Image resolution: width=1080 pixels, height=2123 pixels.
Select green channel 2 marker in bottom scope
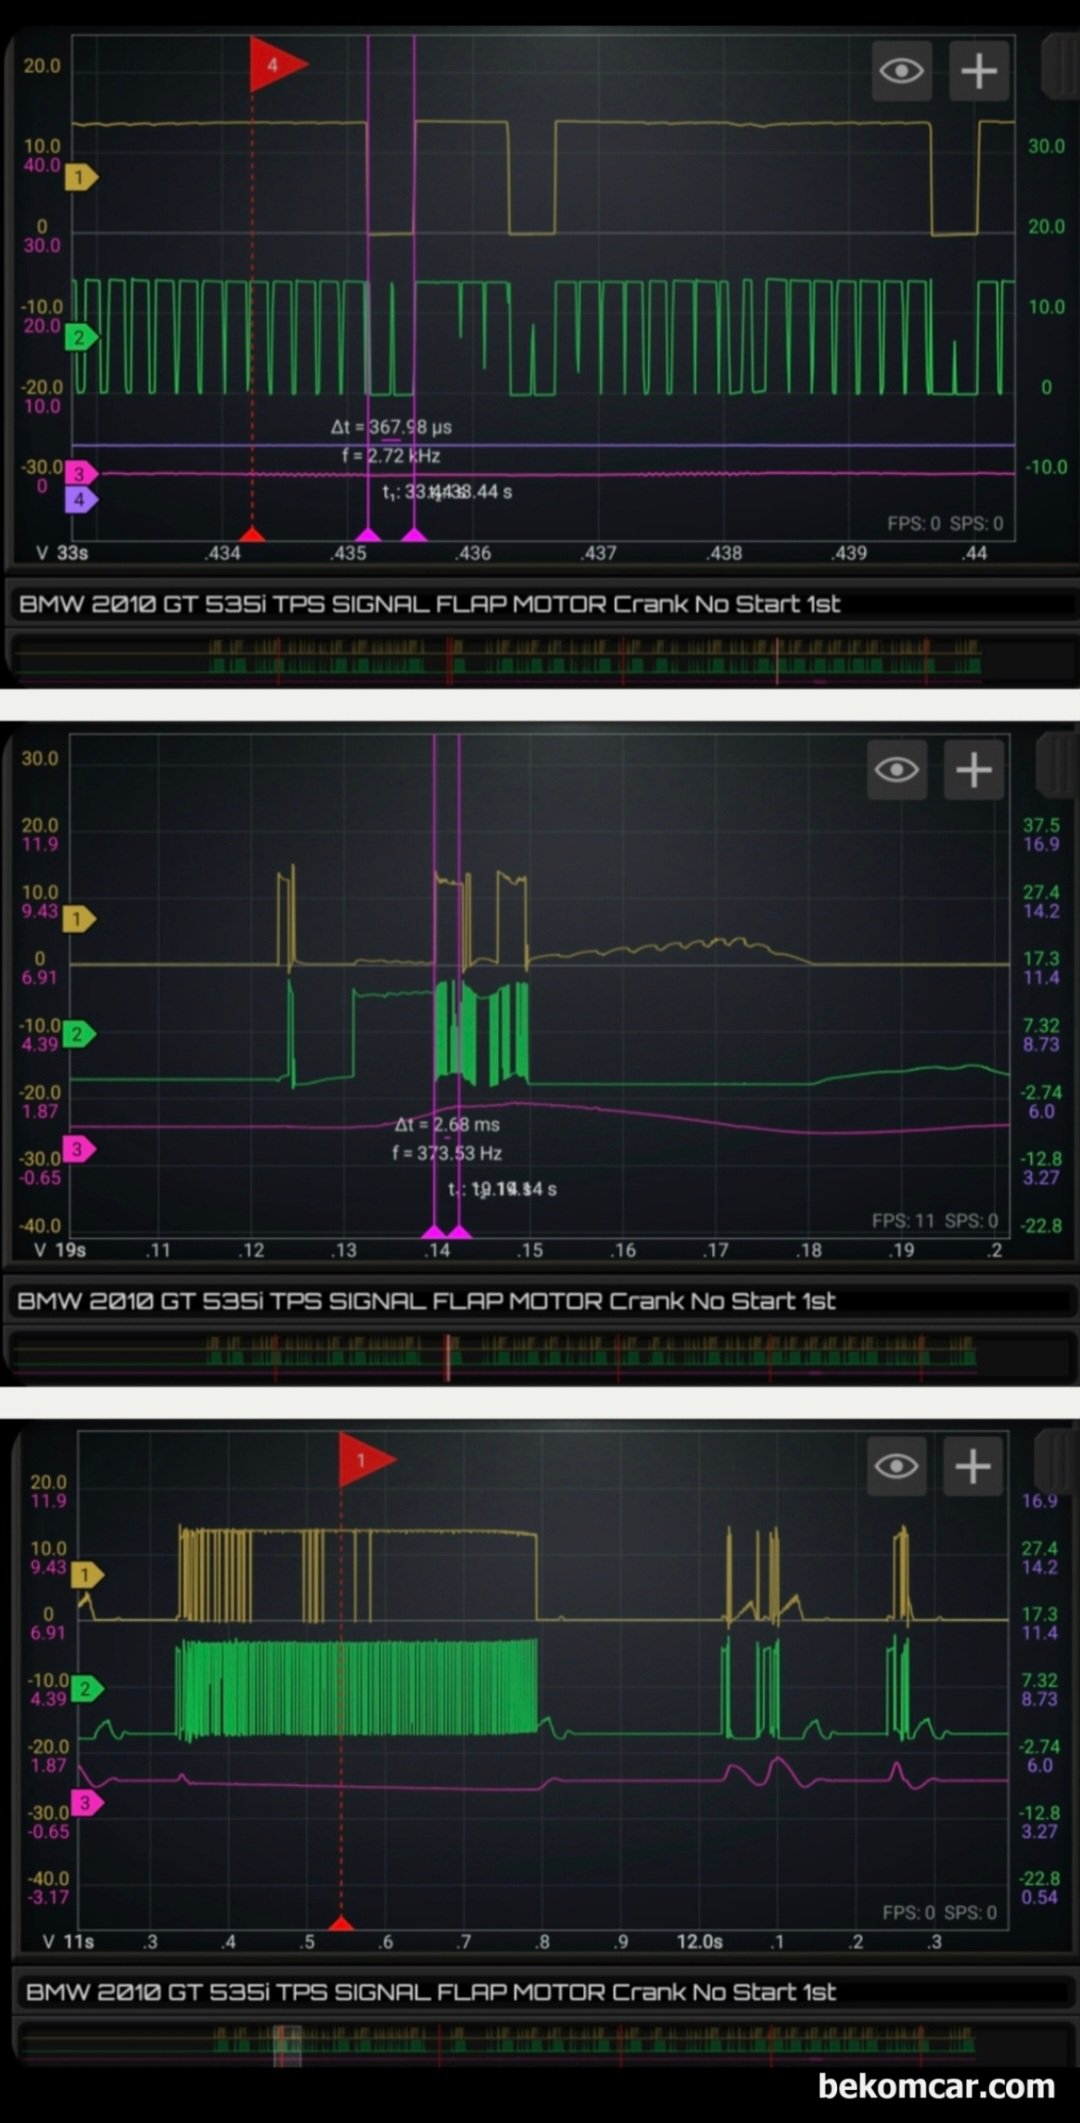tap(87, 1689)
